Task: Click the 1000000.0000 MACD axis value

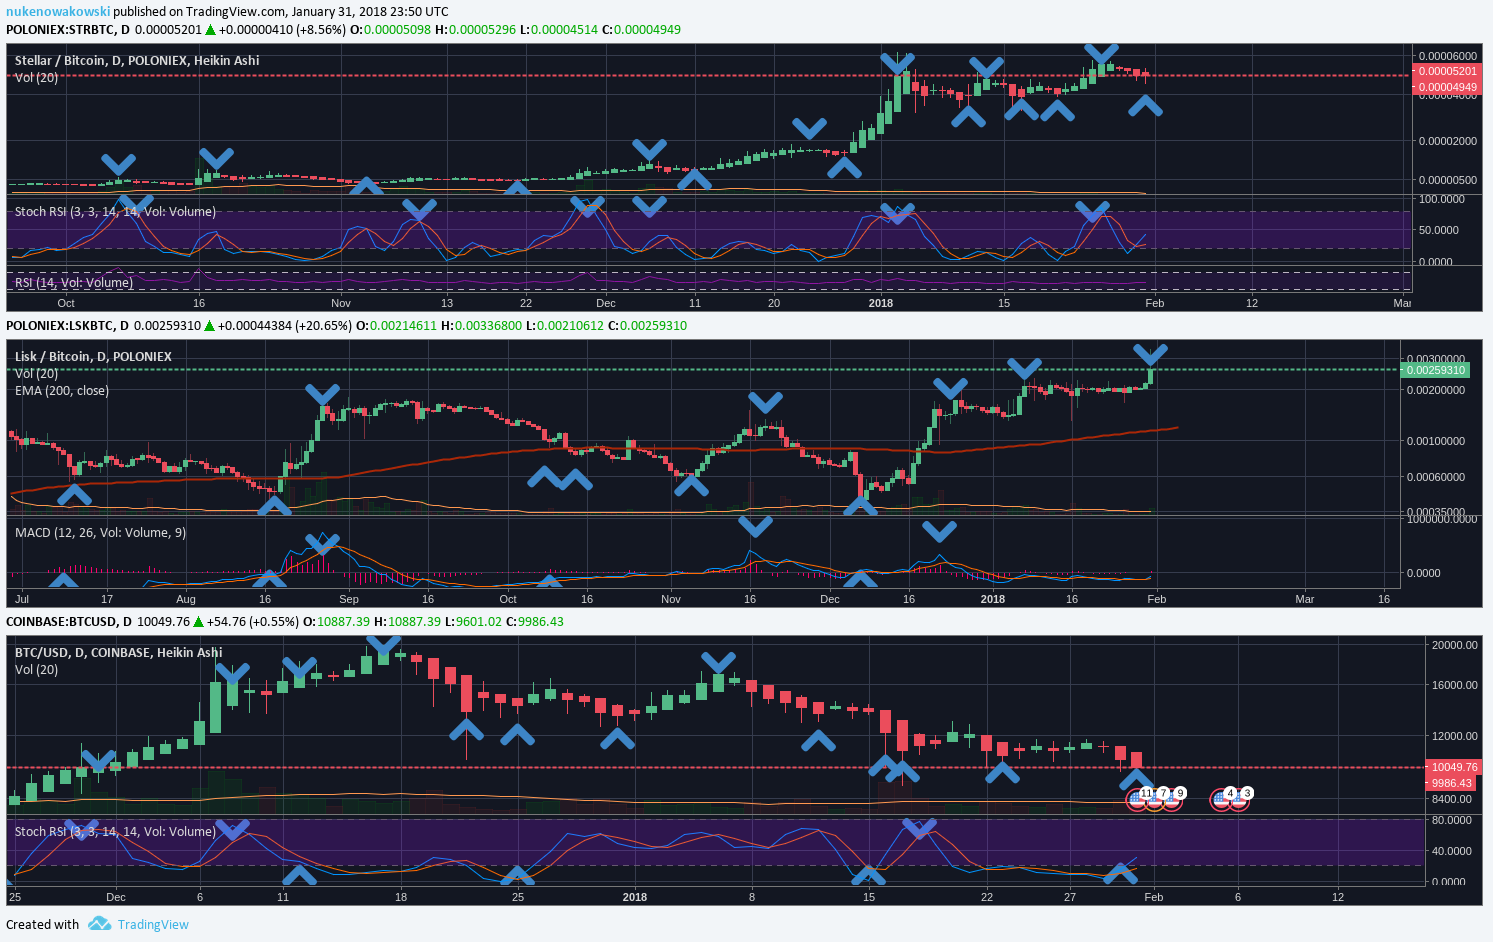Action: pyautogui.click(x=1441, y=518)
